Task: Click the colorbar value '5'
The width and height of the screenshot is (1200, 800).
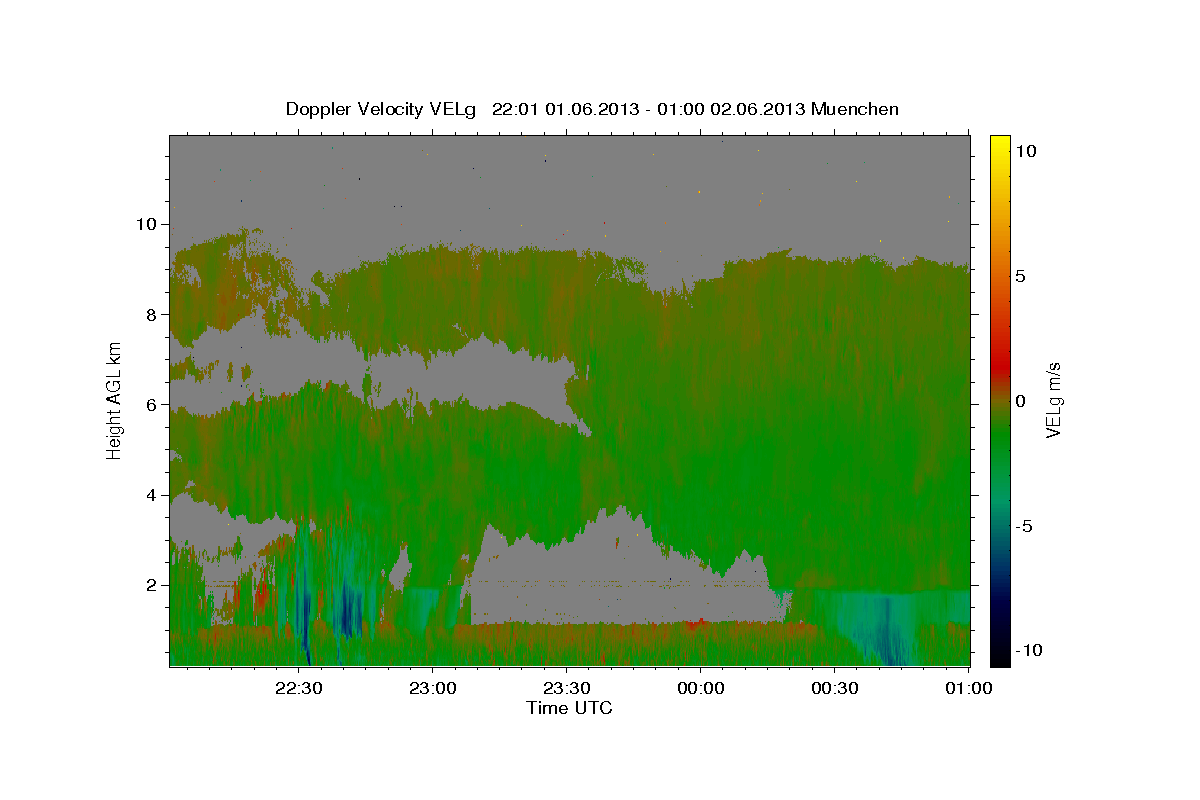Action: (1021, 276)
